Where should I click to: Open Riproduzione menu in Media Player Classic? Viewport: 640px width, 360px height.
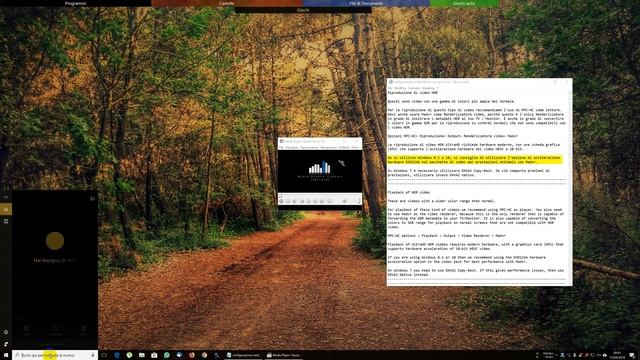pyautogui.click(x=309, y=147)
